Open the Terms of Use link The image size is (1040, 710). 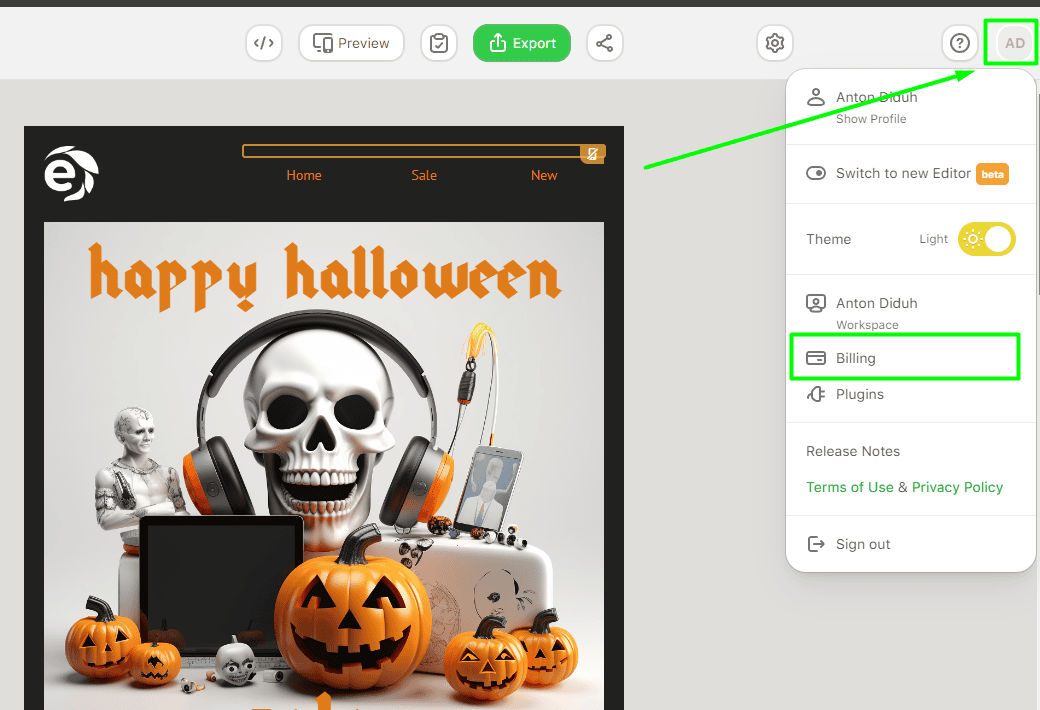pos(850,487)
